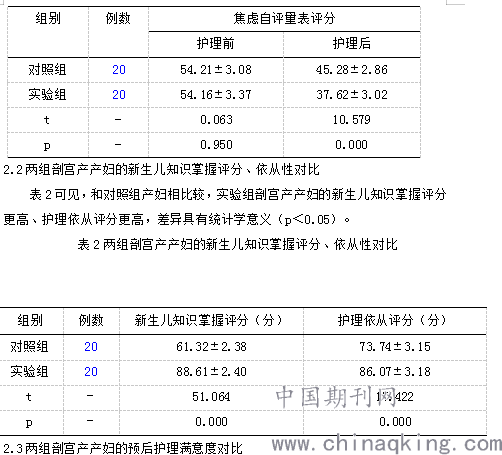The height and width of the screenshot is (455, 502).
Task: Click the 表 2 table caption line
Action: click(237, 244)
